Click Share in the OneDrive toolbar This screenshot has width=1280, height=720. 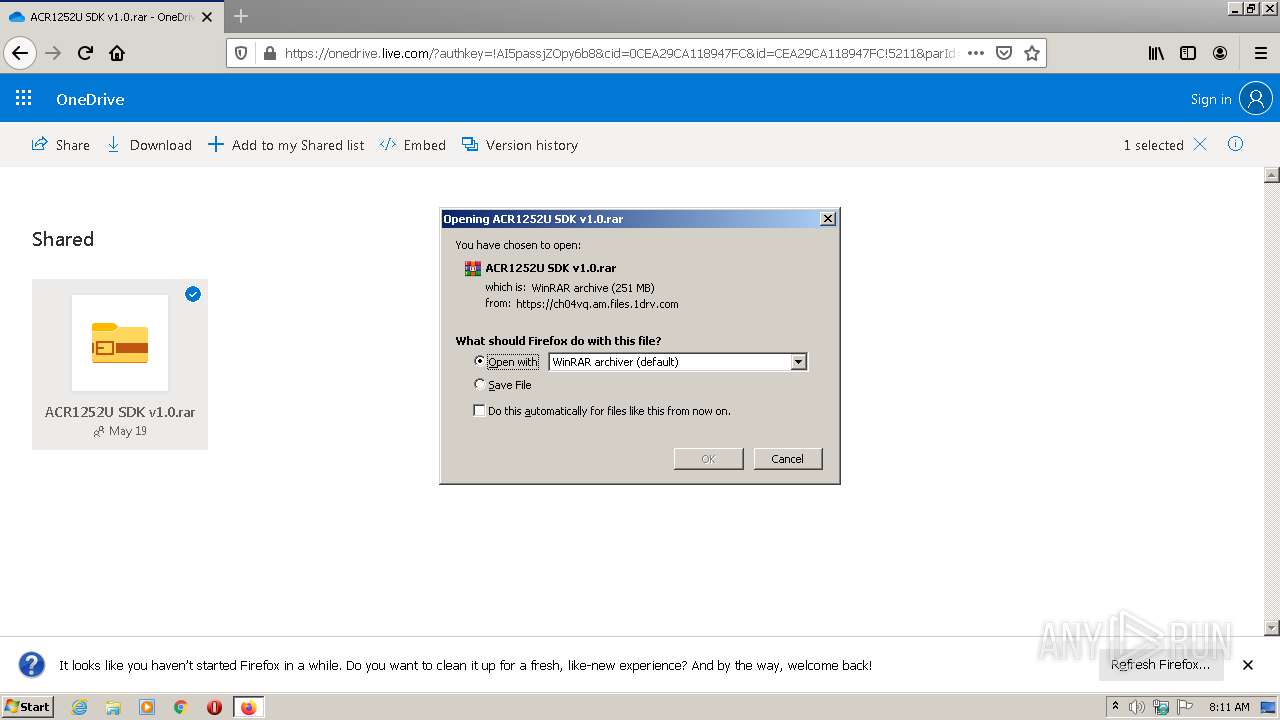pyautogui.click(x=61, y=145)
